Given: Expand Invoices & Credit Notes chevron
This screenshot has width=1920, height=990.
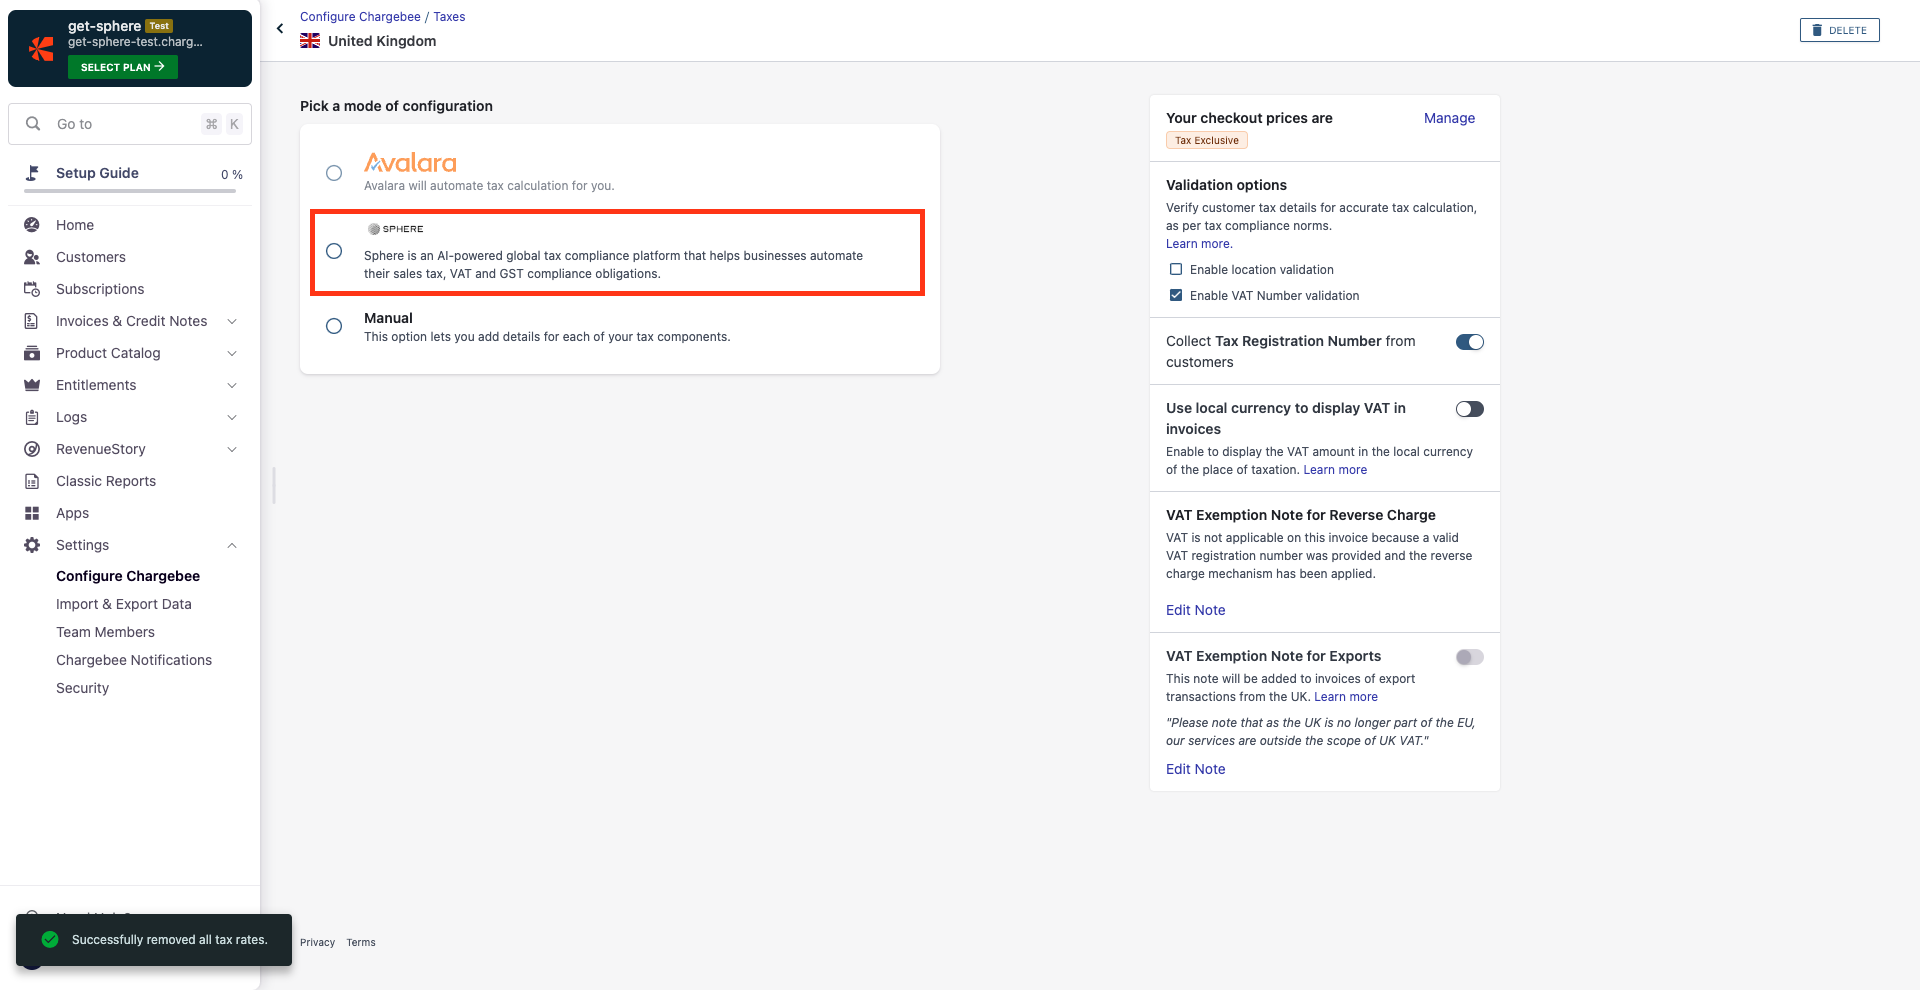Looking at the screenshot, I should click(232, 321).
